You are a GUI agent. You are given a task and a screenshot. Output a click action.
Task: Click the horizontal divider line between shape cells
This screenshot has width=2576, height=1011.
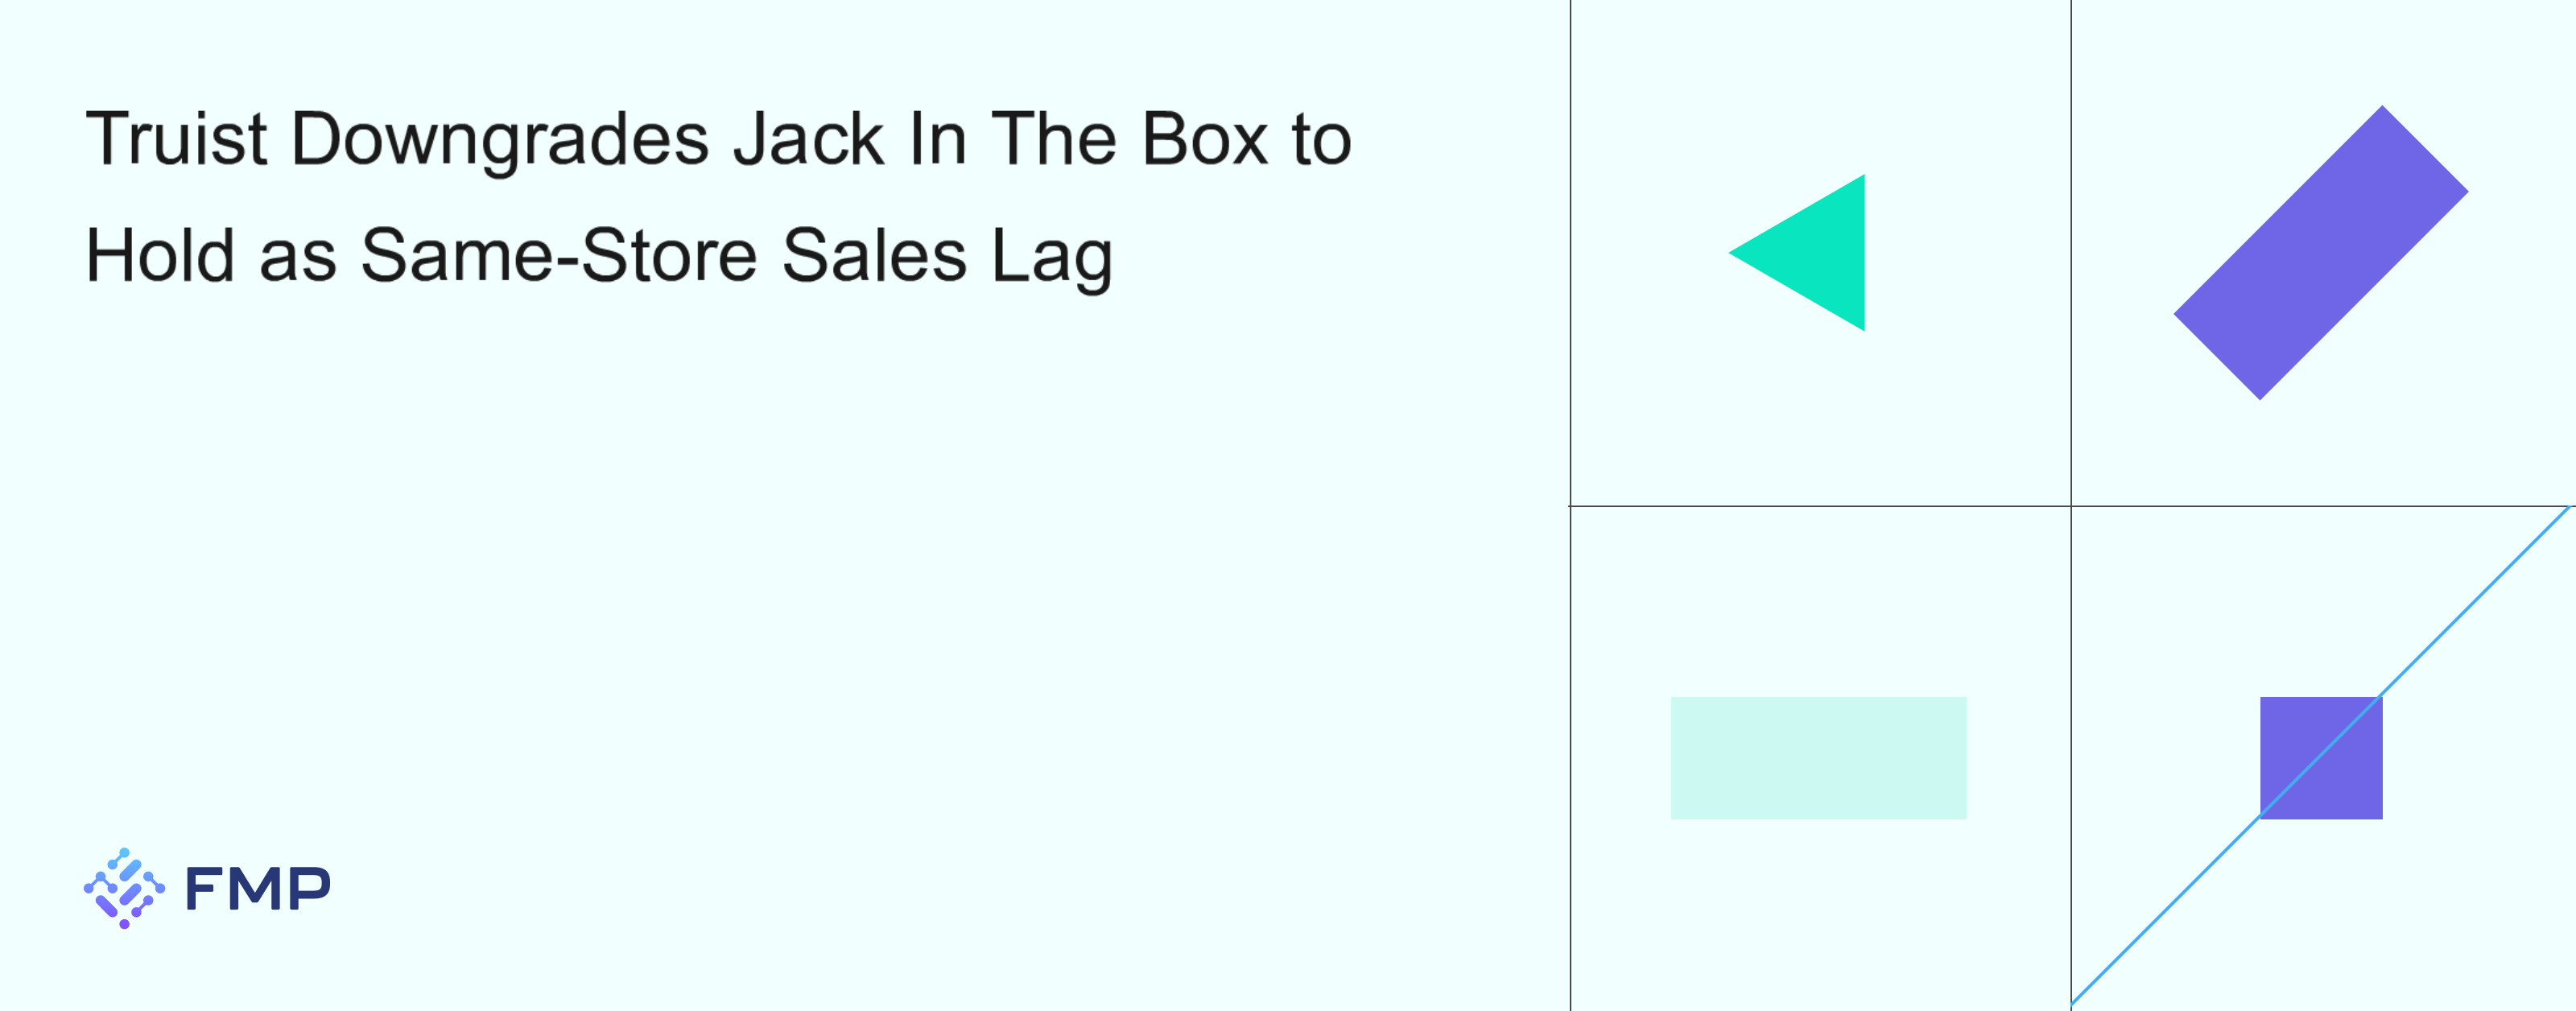2071,506
